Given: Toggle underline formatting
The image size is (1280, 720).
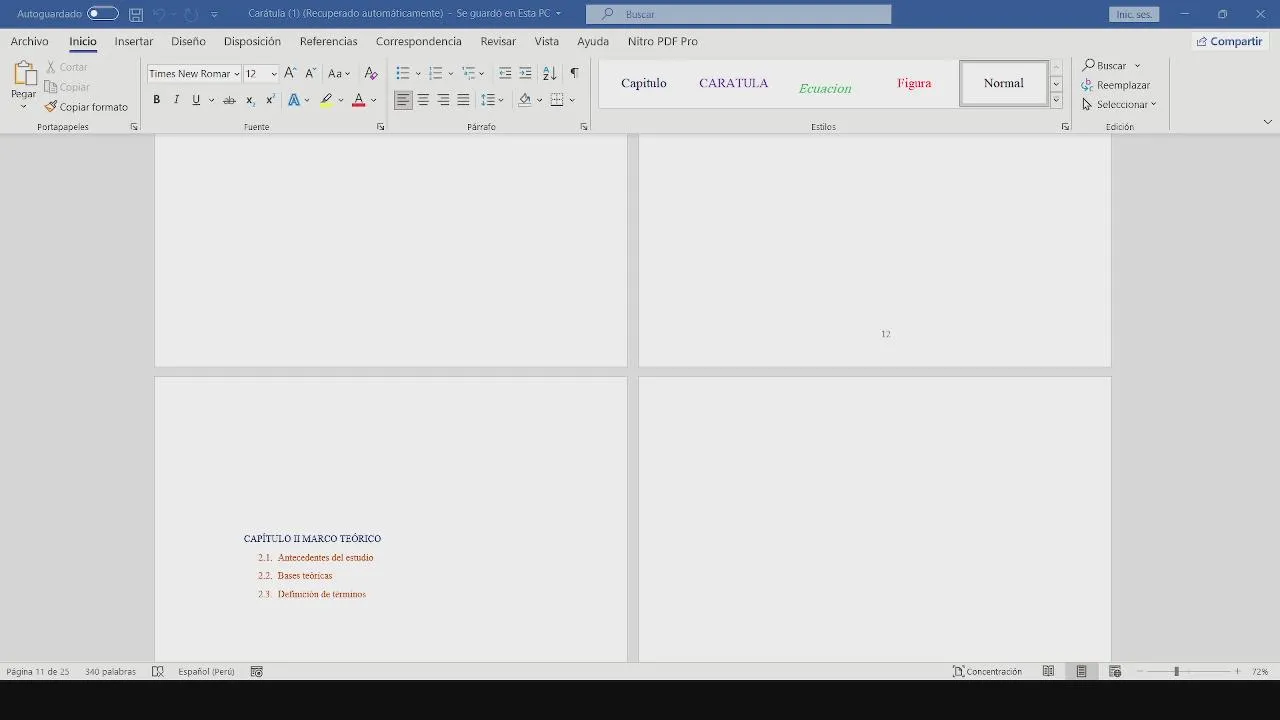Looking at the screenshot, I should [196, 100].
